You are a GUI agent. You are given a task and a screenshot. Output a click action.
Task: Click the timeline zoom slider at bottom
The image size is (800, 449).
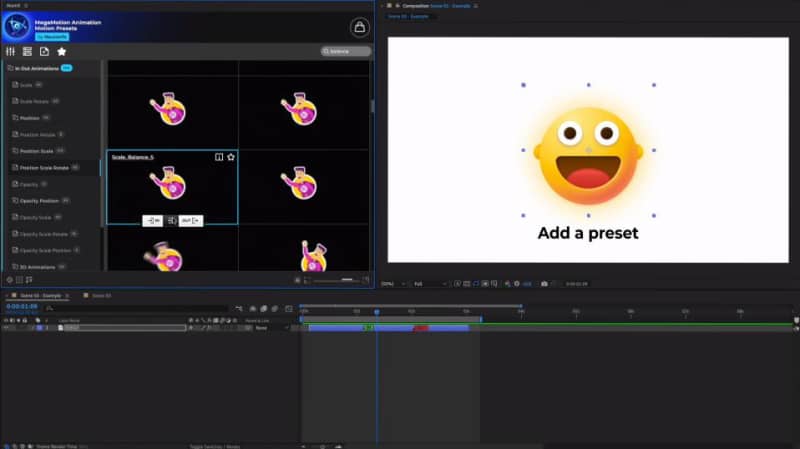point(320,446)
